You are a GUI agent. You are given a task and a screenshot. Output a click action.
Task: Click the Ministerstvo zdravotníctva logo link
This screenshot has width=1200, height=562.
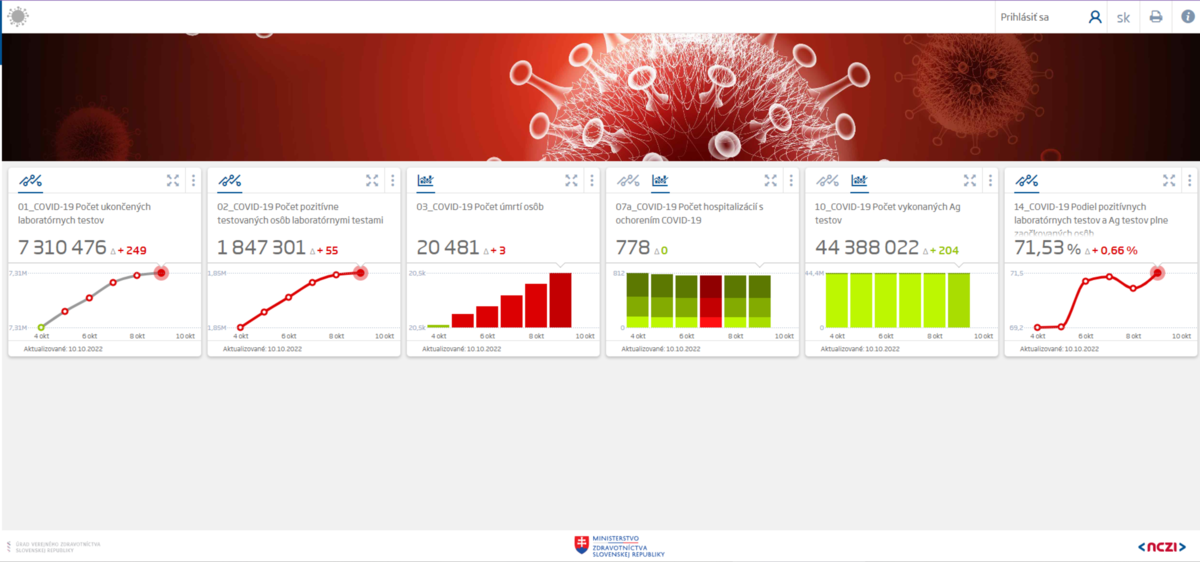click(619, 545)
